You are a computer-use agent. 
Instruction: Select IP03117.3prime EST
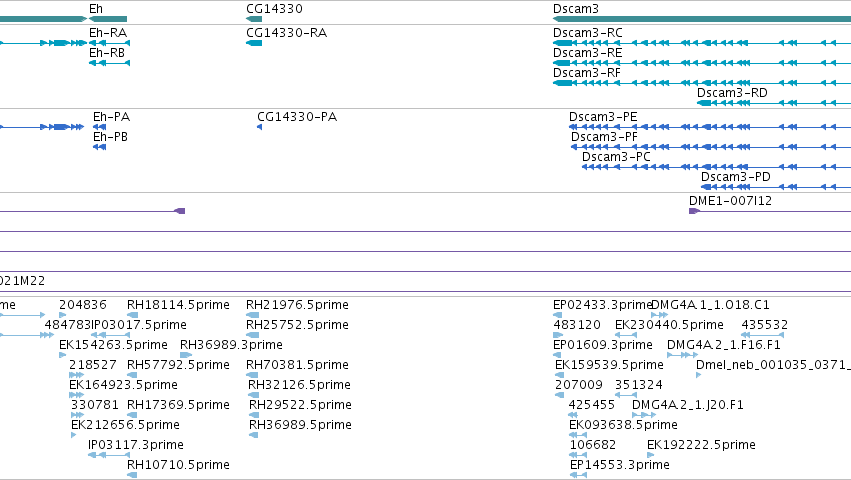coord(136,445)
